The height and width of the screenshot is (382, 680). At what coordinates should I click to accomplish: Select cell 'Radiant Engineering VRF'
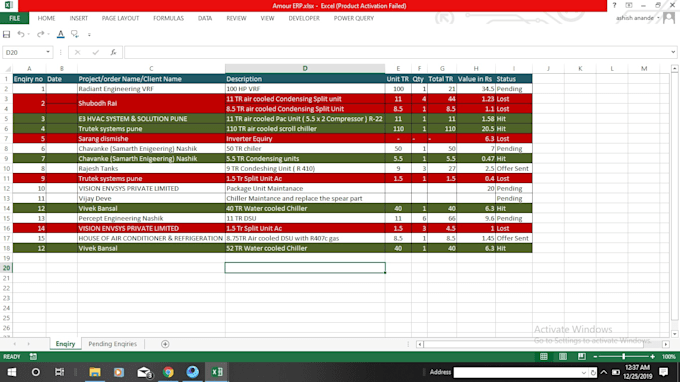(x=151, y=89)
